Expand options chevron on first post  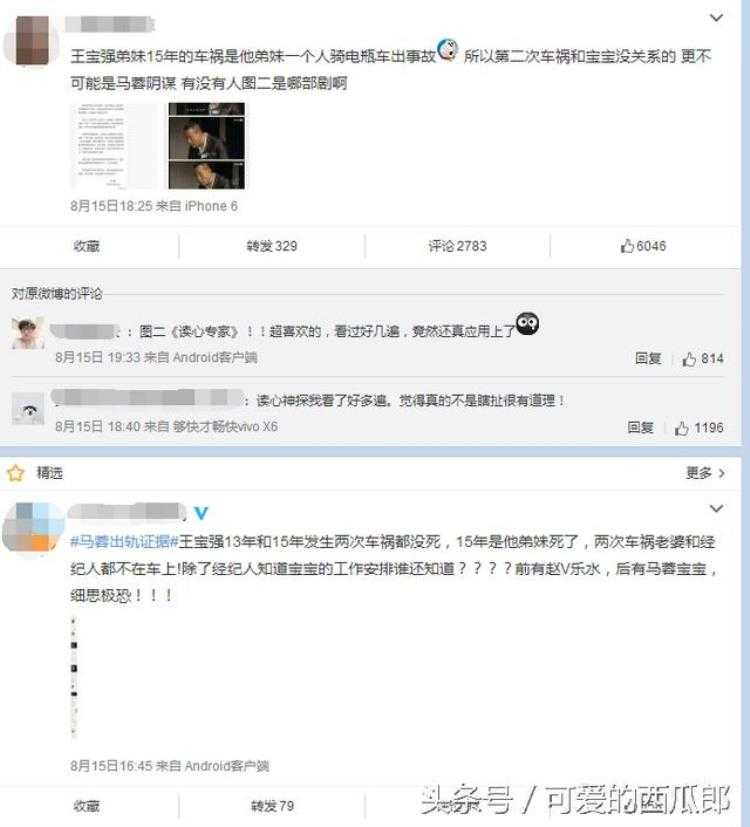click(716, 17)
